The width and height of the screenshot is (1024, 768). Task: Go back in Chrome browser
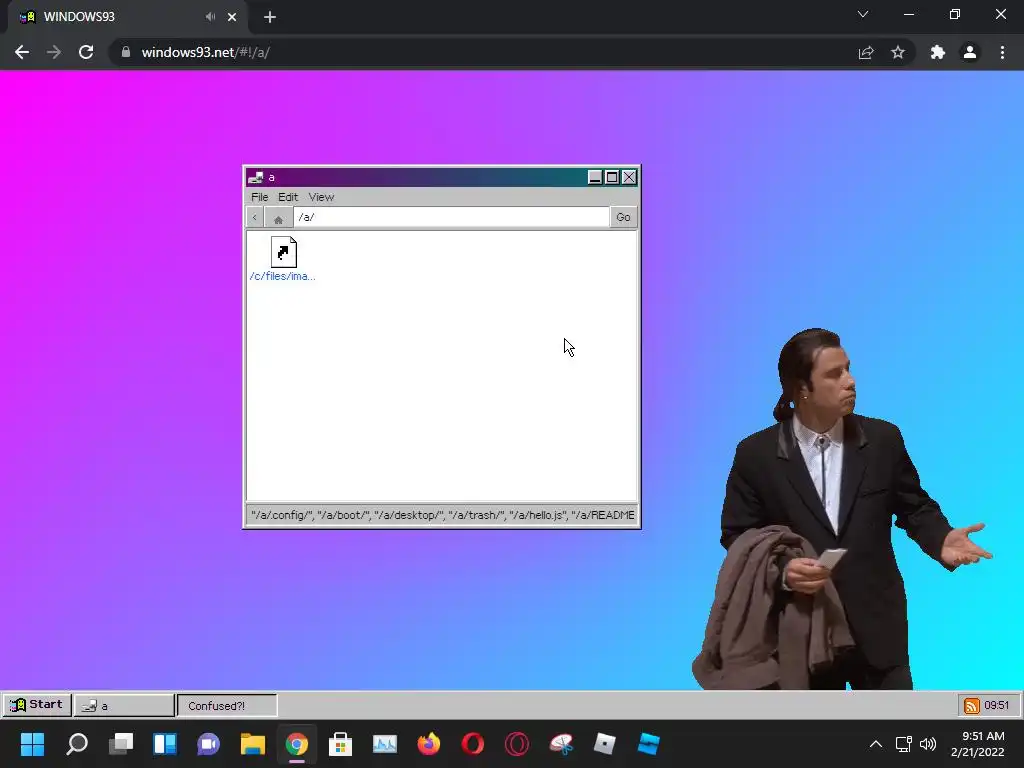tap(22, 52)
